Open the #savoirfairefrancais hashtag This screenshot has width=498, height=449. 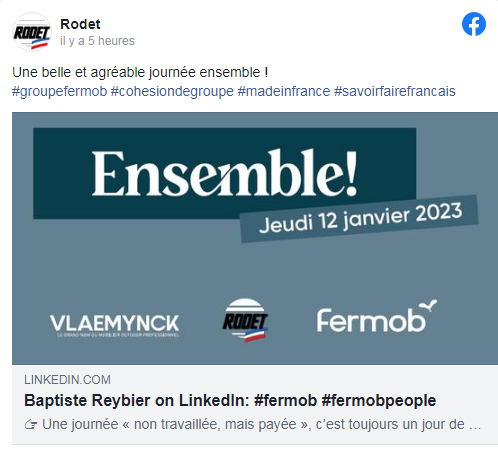(x=395, y=91)
